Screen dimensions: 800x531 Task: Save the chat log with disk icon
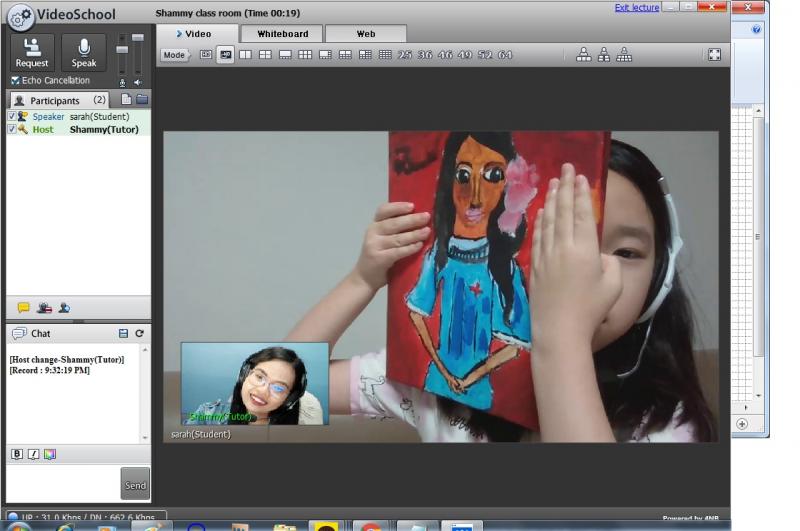pyautogui.click(x=123, y=333)
